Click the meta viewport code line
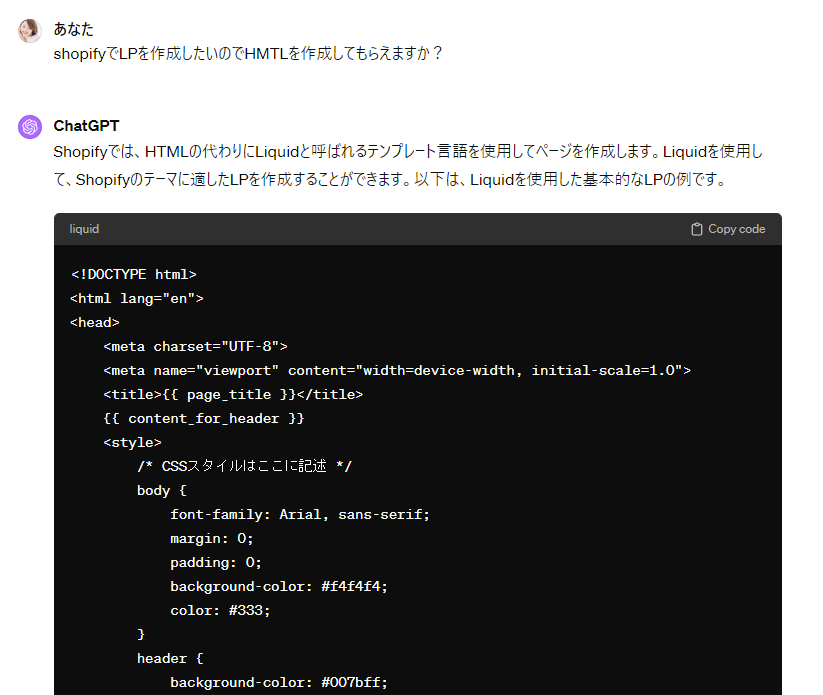The width and height of the screenshot is (823, 695). [397, 371]
